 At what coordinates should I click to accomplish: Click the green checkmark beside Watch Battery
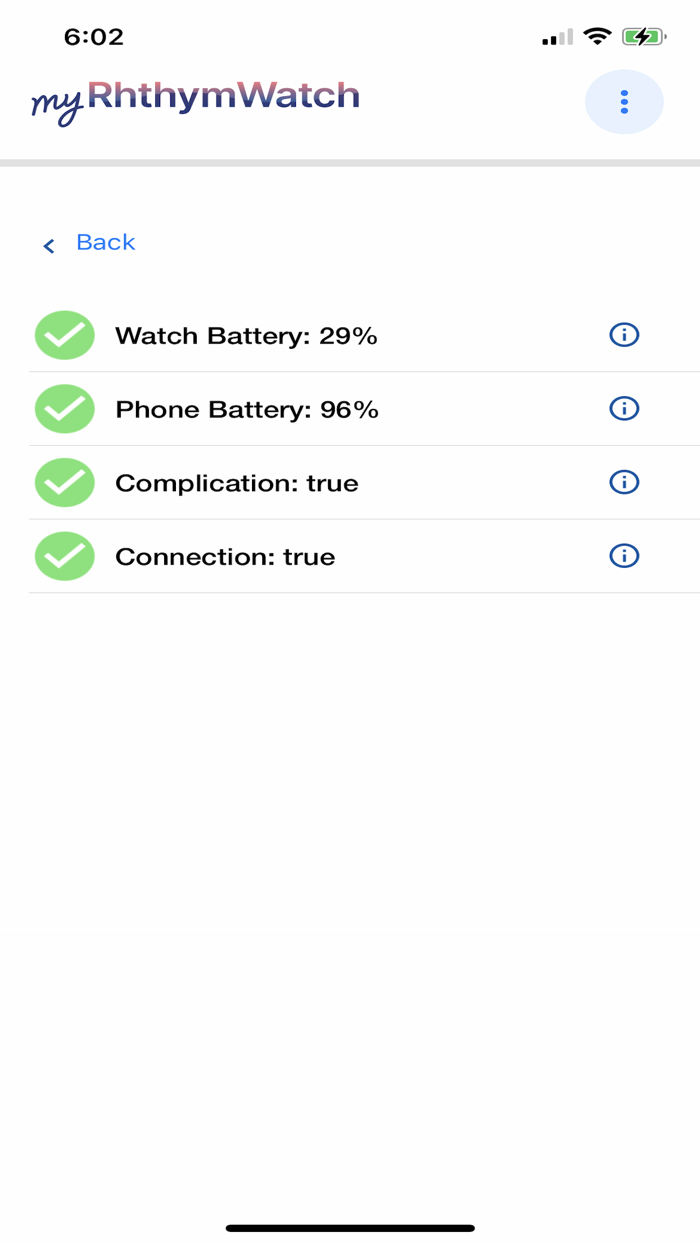pyautogui.click(x=64, y=335)
